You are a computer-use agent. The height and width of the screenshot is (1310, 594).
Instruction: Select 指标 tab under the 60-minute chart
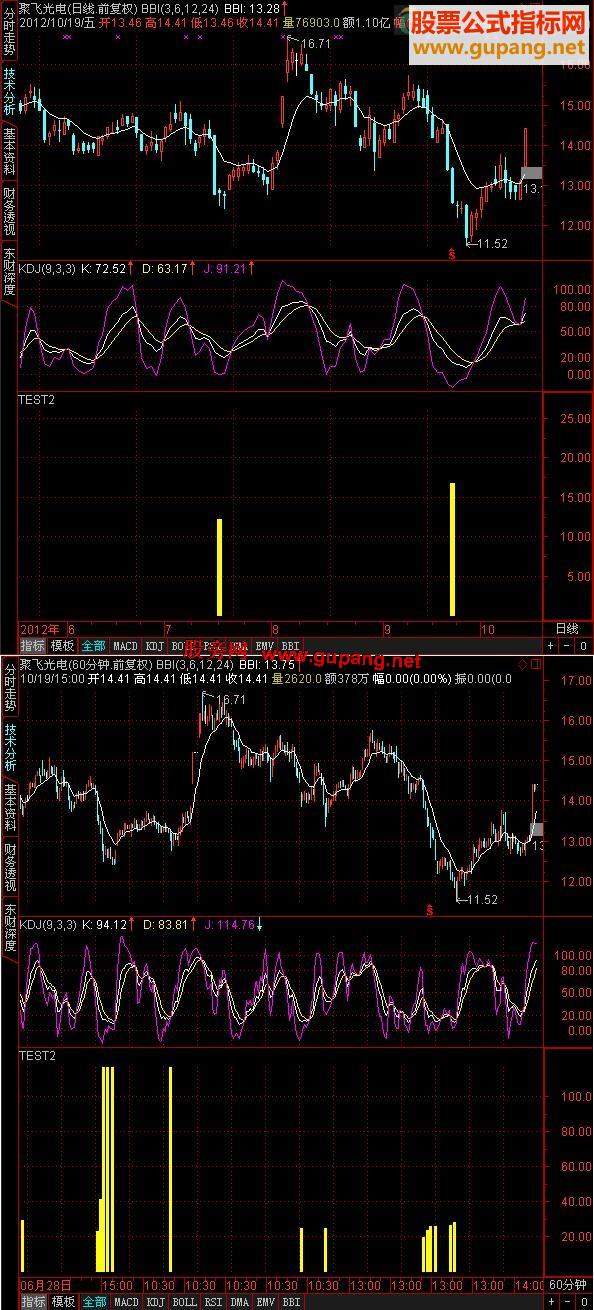tap(33, 1302)
